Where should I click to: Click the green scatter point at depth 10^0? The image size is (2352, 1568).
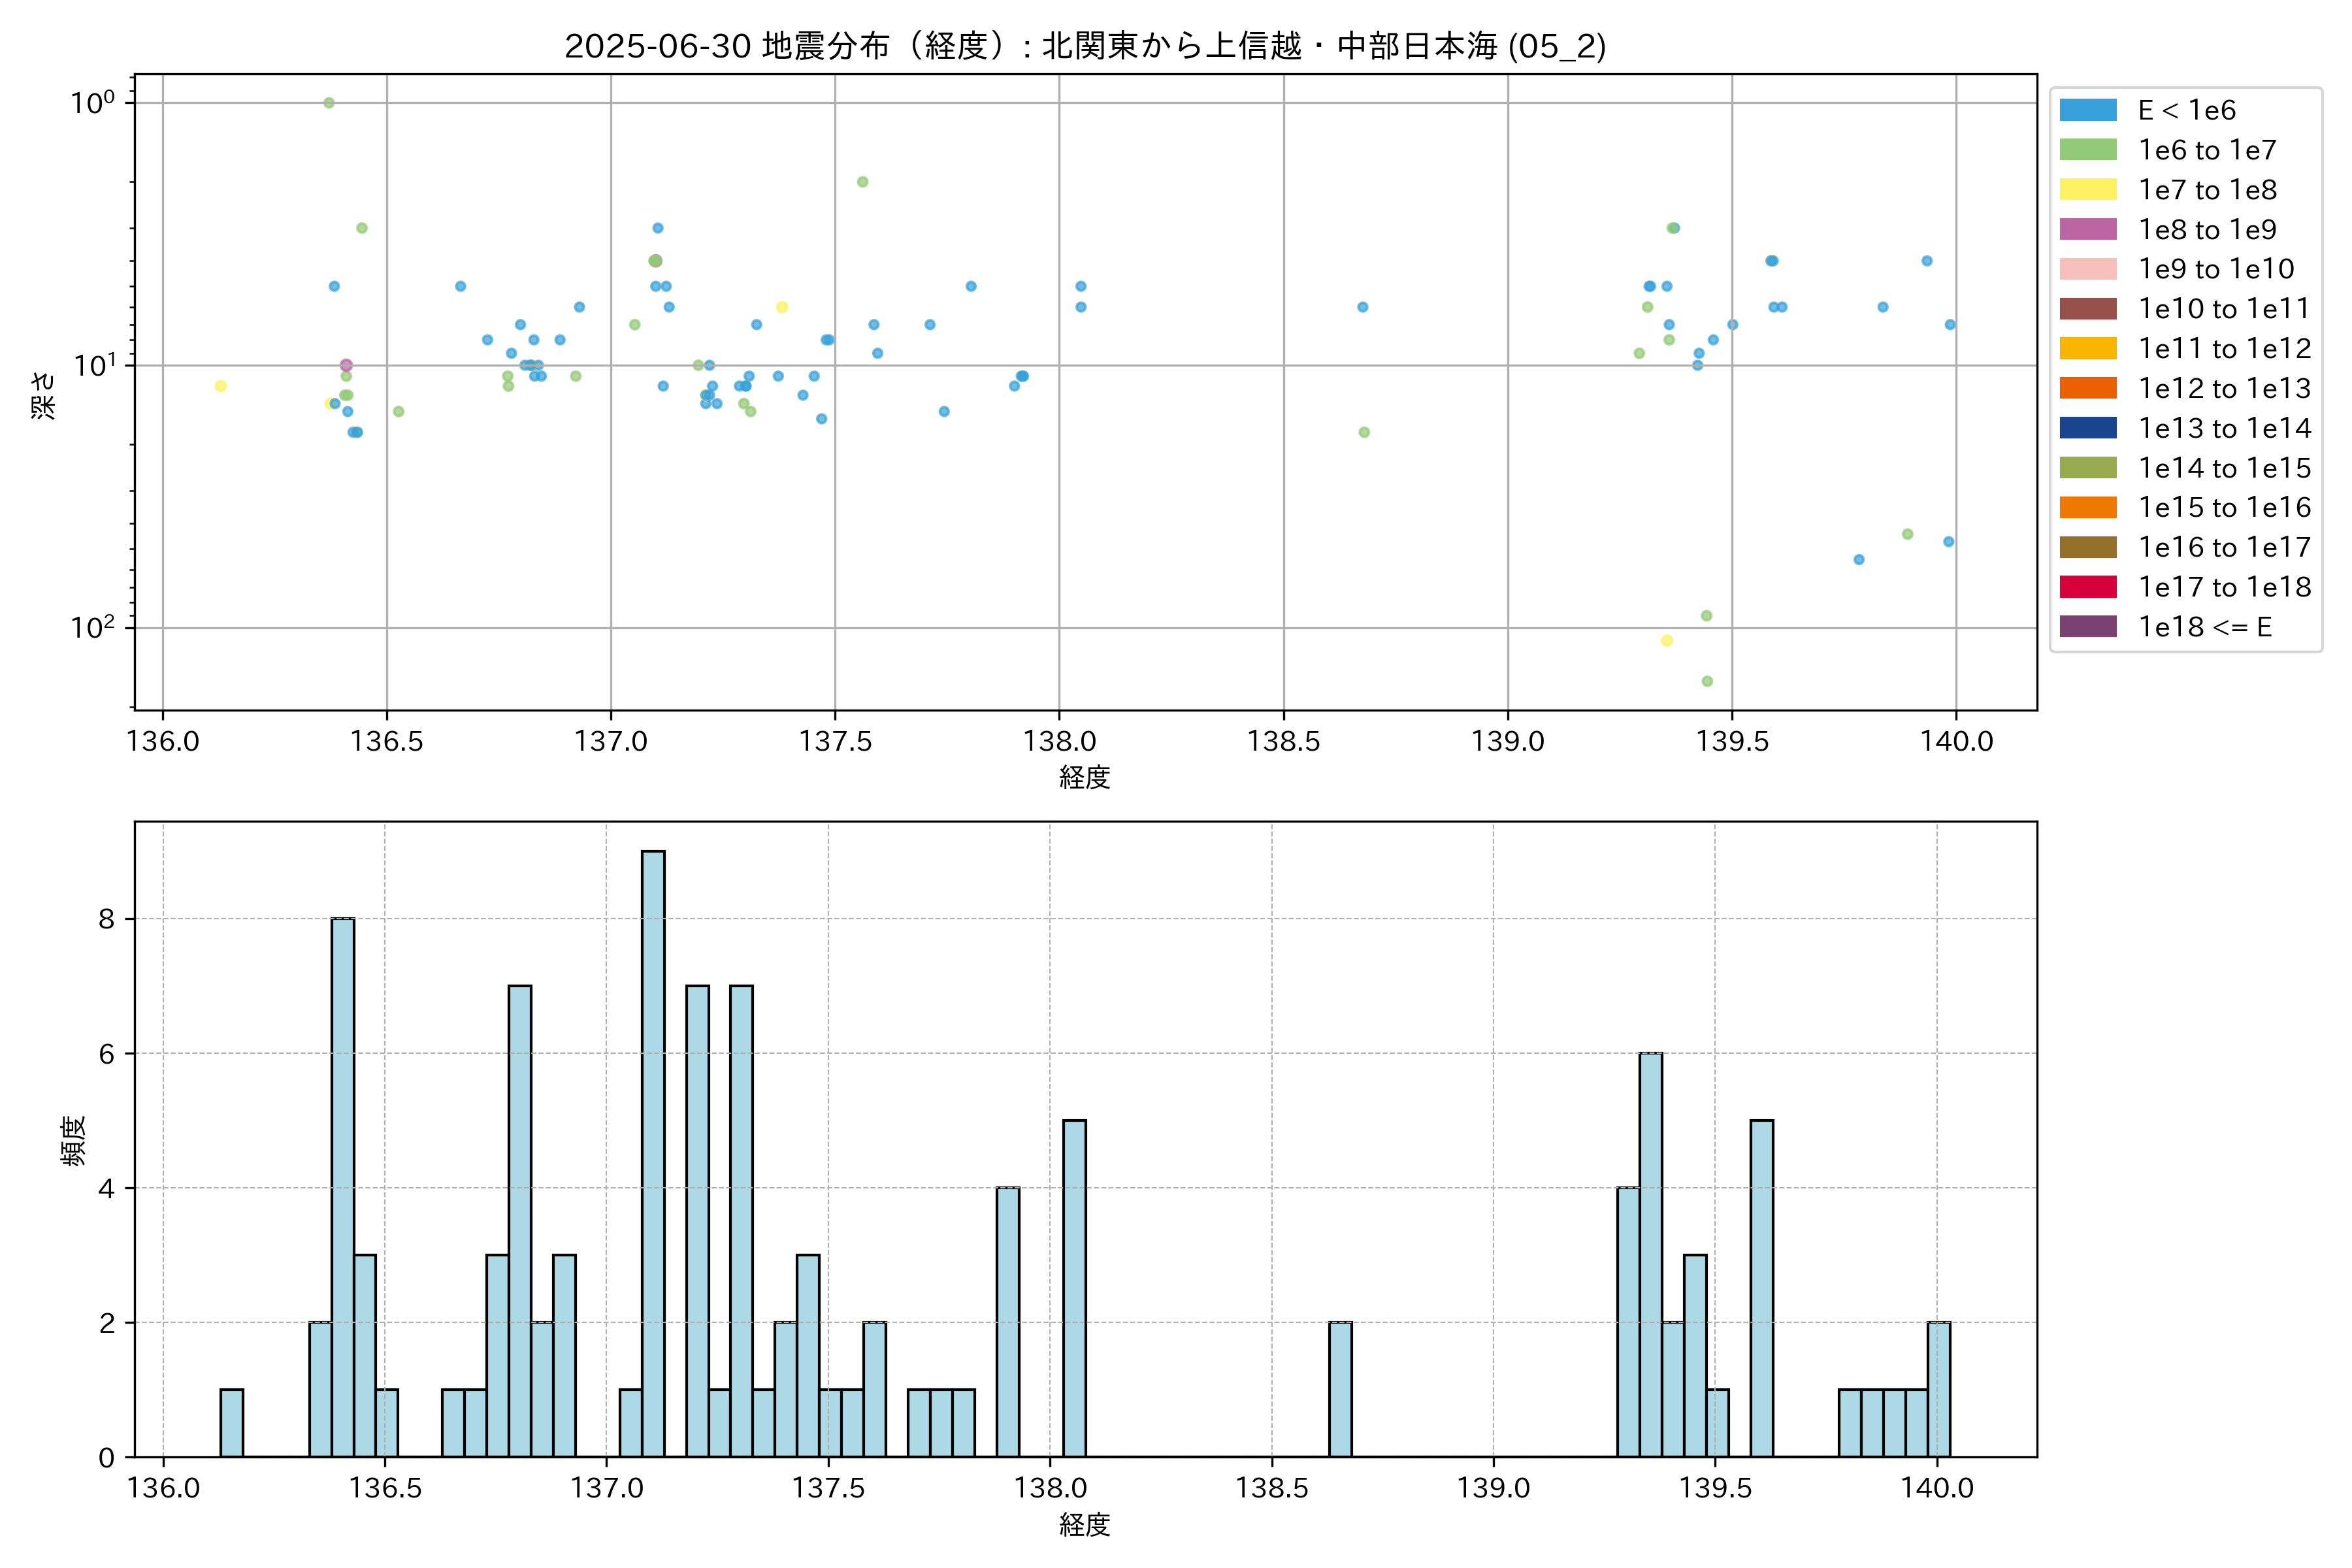point(329,103)
